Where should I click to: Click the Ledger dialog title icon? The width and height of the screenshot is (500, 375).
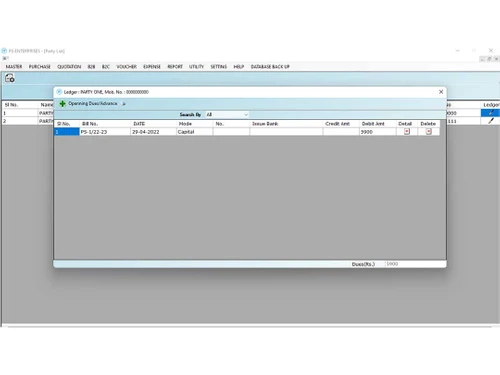59,92
